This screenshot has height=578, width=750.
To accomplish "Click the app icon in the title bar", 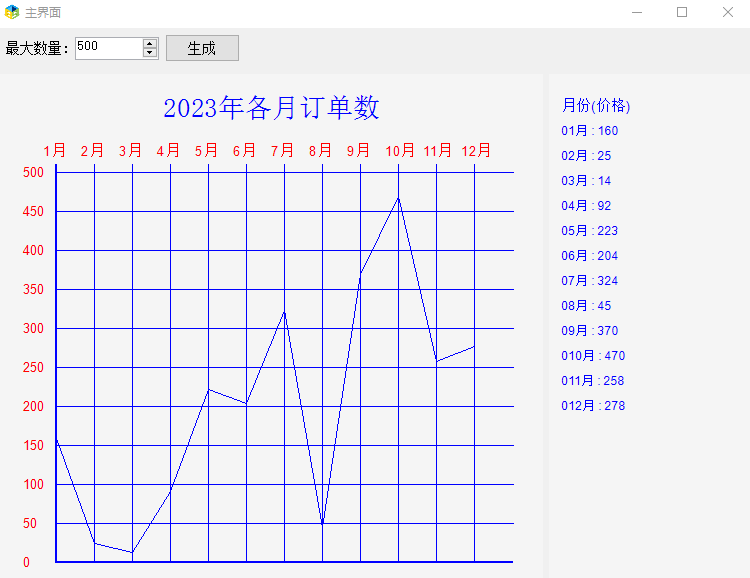I will coord(11,12).
